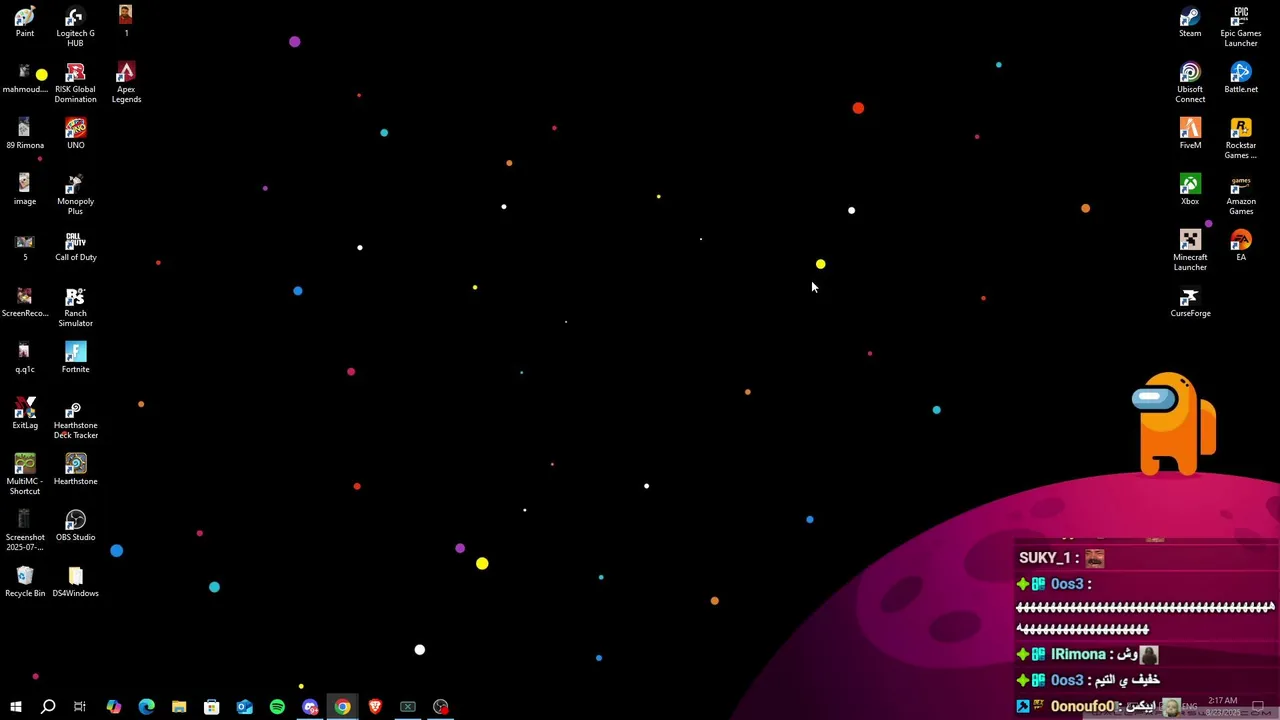Image resolution: width=1280 pixels, height=720 pixels.
Task: Launch the EA app from the desktop
Action: pyautogui.click(x=1241, y=246)
